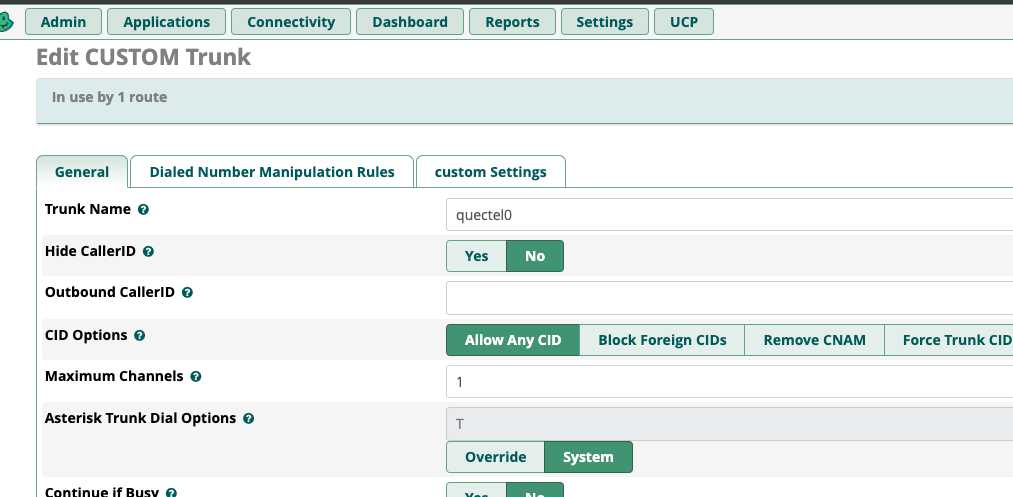Screen dimensions: 1013x497
Task: Open the Connectivity menu
Action: pos(291,21)
